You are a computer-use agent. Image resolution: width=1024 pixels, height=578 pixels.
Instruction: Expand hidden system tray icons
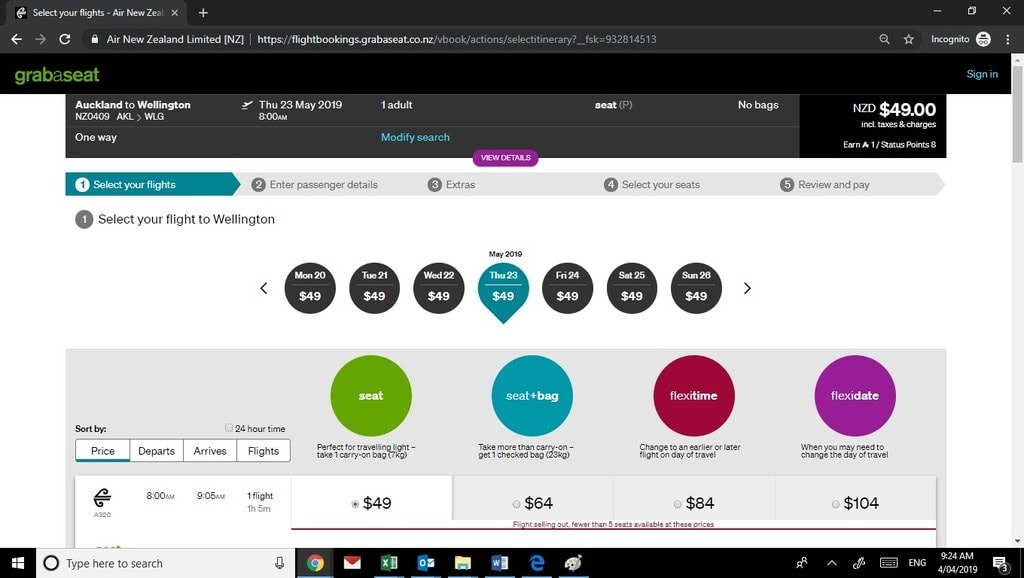pos(831,563)
